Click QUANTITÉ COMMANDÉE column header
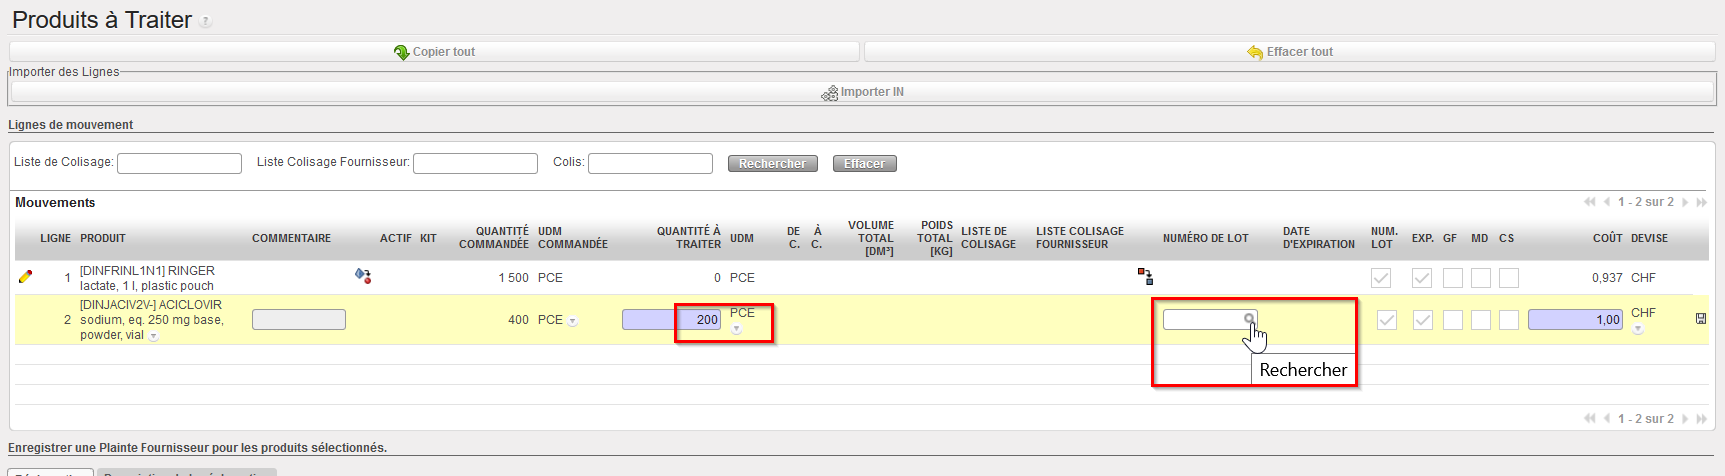Image resolution: width=1725 pixels, height=476 pixels. [494, 238]
